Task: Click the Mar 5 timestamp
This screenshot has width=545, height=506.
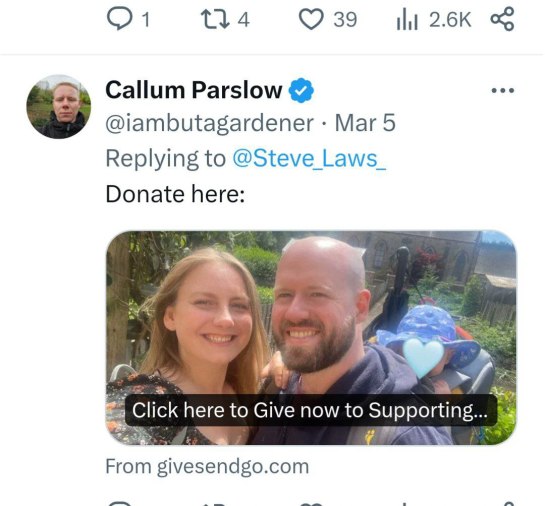Action: tap(365, 123)
